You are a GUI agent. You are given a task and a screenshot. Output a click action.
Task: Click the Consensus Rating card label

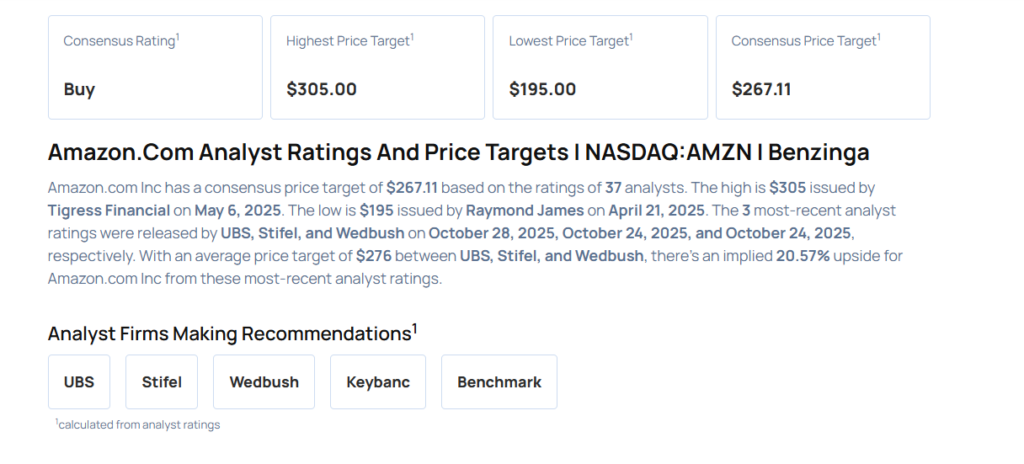pos(121,41)
